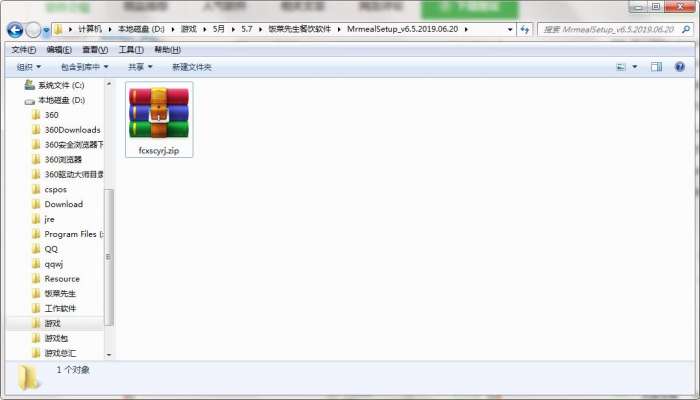Open the 360安全浏览器下 folder in the tree
Screen dimensions: 700x400
pyautogui.click(x=74, y=145)
